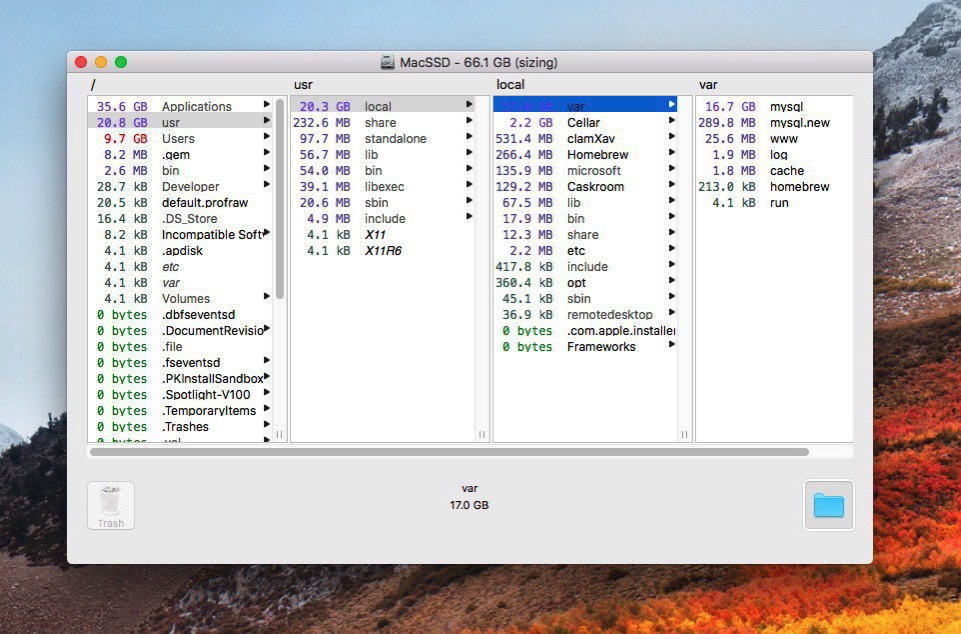Click the MacSSD drive icon in title bar
The image size is (961, 634).
[388, 62]
